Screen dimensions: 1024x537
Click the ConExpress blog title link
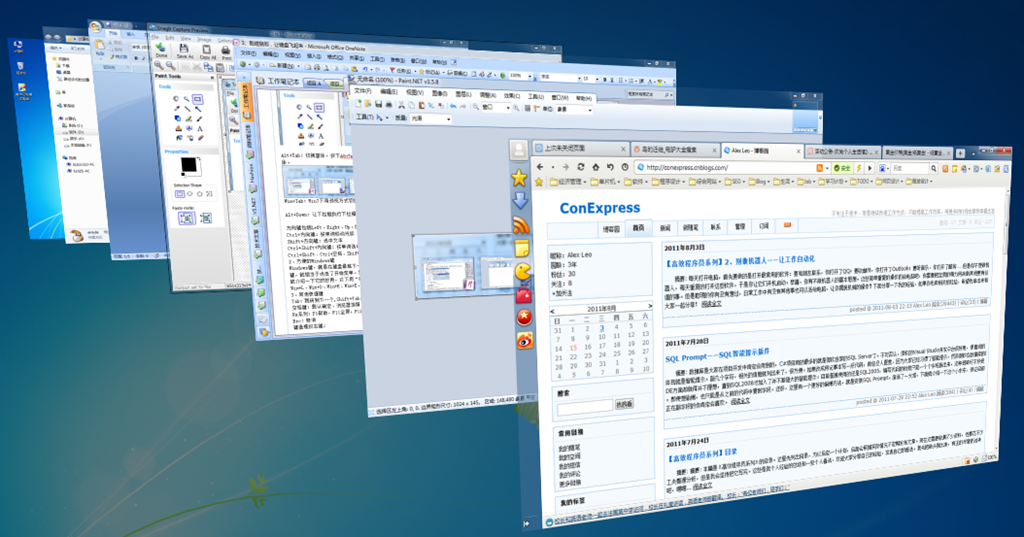pyautogui.click(x=600, y=208)
